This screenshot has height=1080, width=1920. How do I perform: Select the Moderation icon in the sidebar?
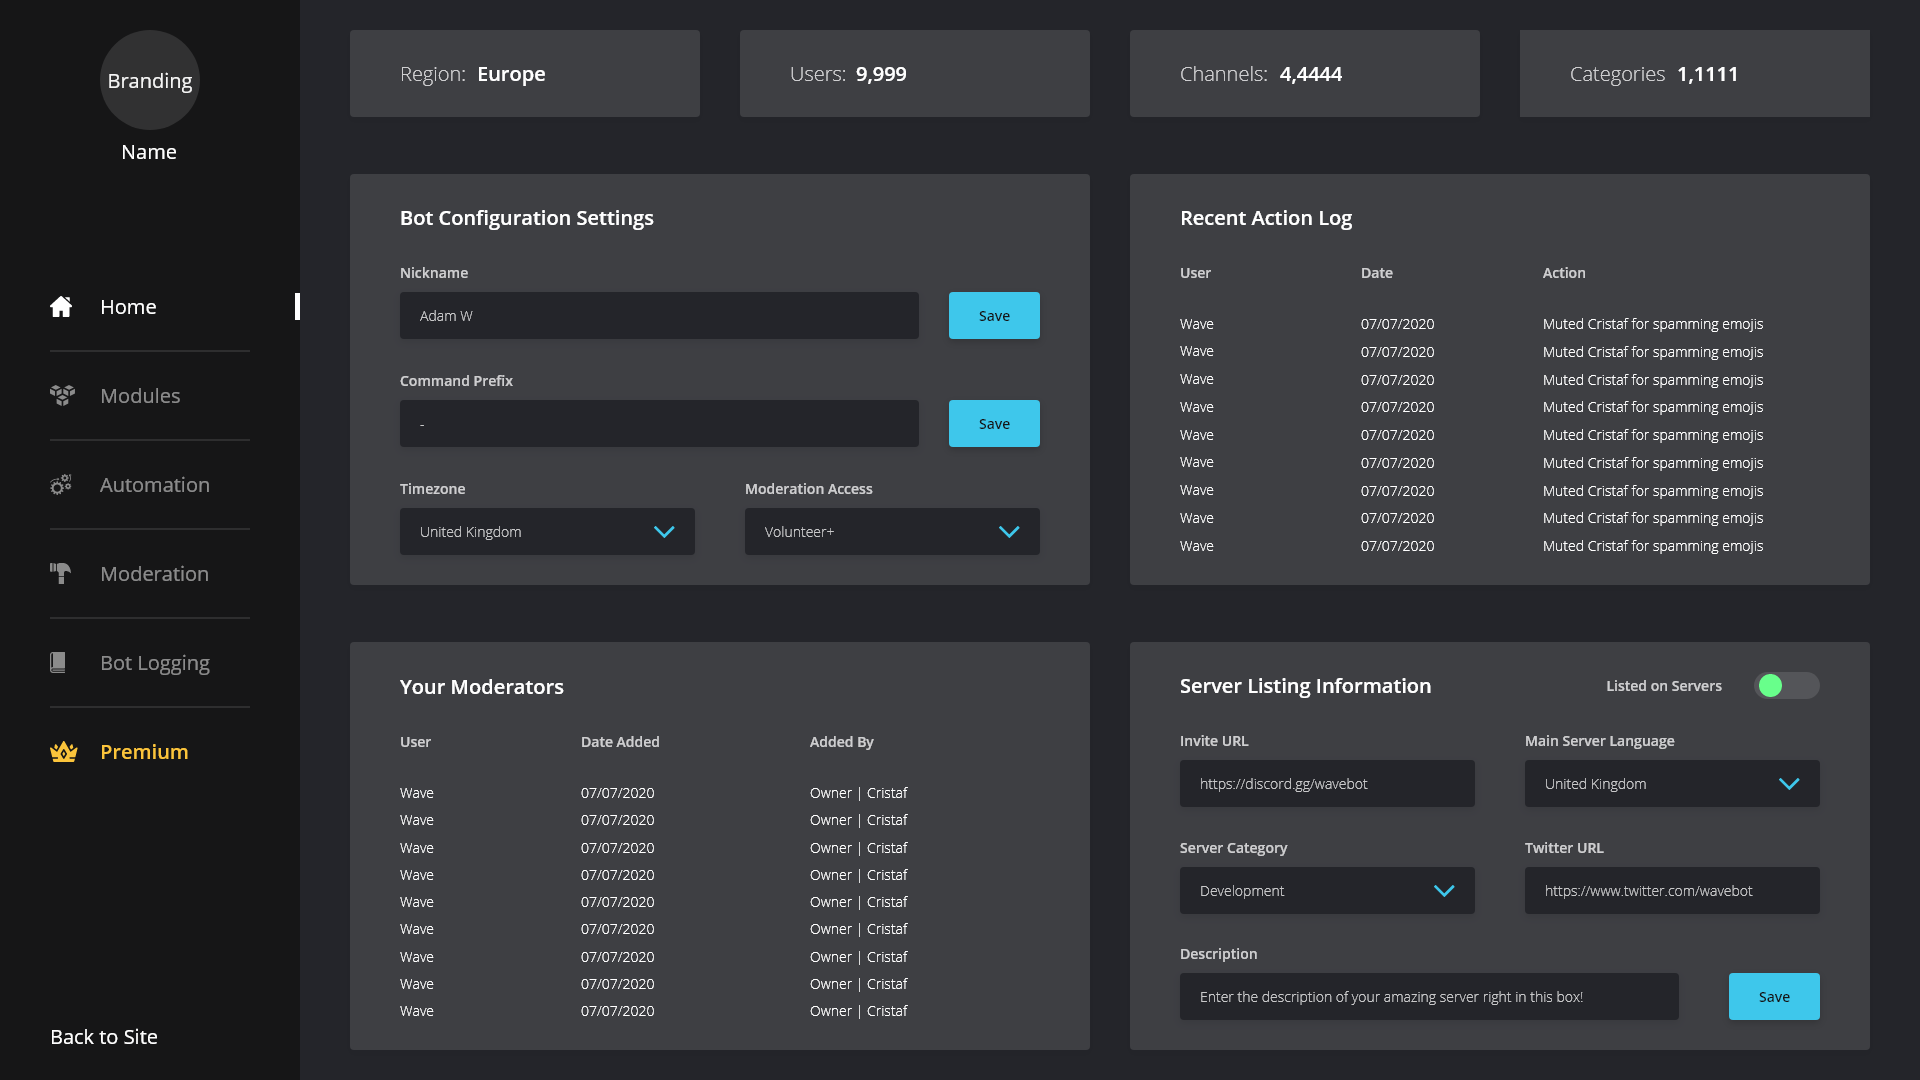tap(61, 573)
